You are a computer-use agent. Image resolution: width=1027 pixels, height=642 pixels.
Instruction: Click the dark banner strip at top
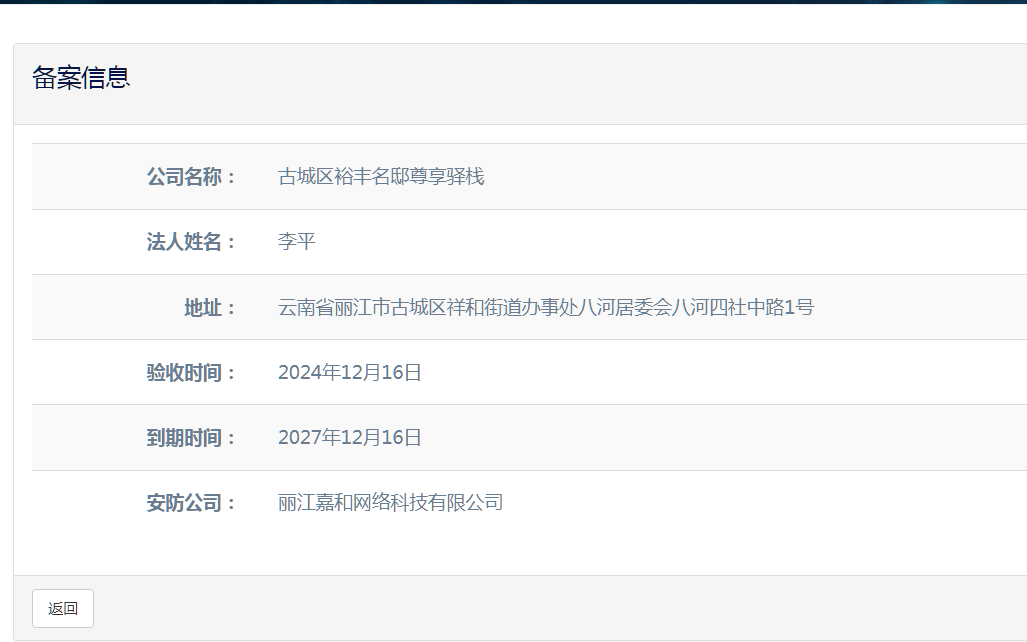coord(513,2)
